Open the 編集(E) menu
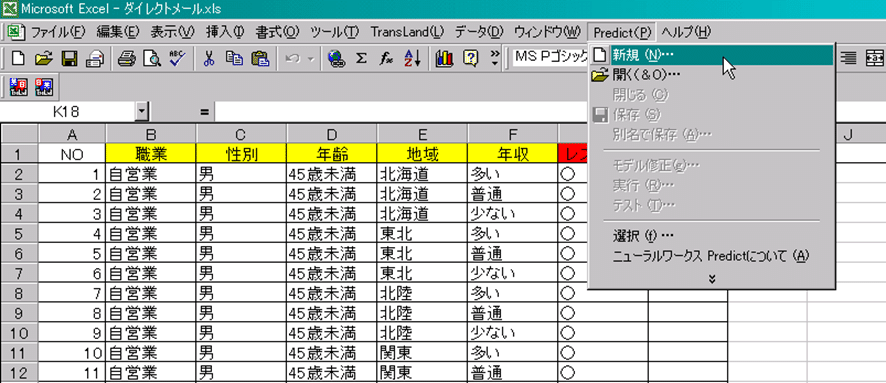The height and width of the screenshot is (383, 886). (117, 32)
